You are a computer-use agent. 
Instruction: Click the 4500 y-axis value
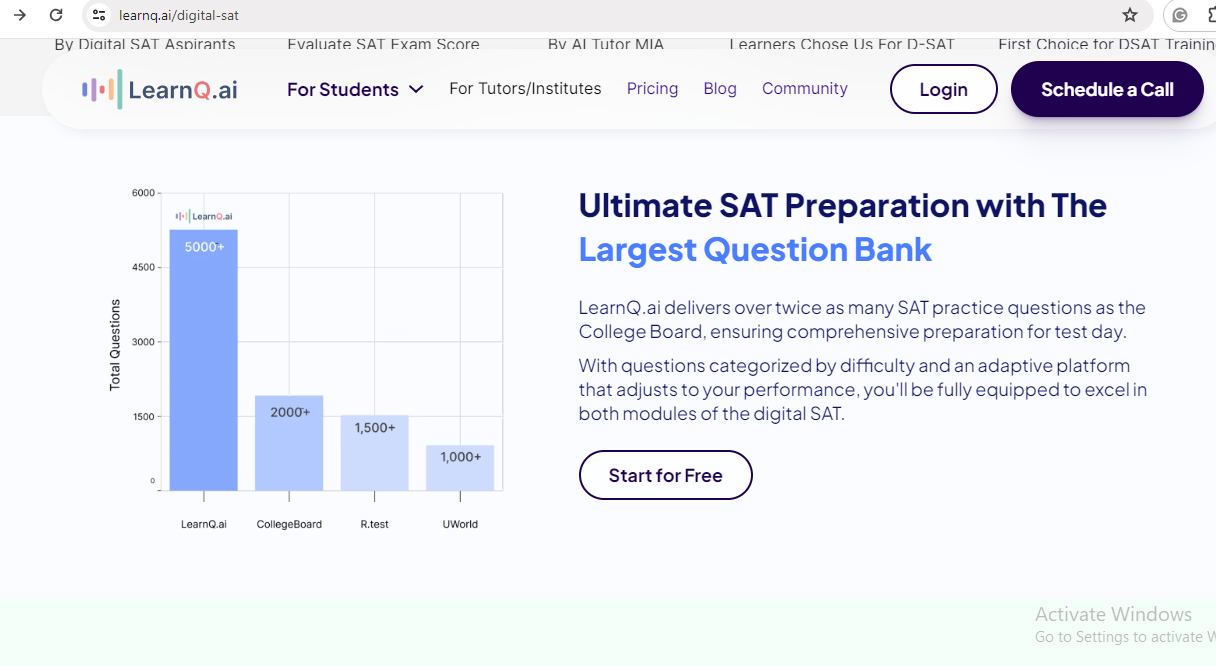pos(144,267)
